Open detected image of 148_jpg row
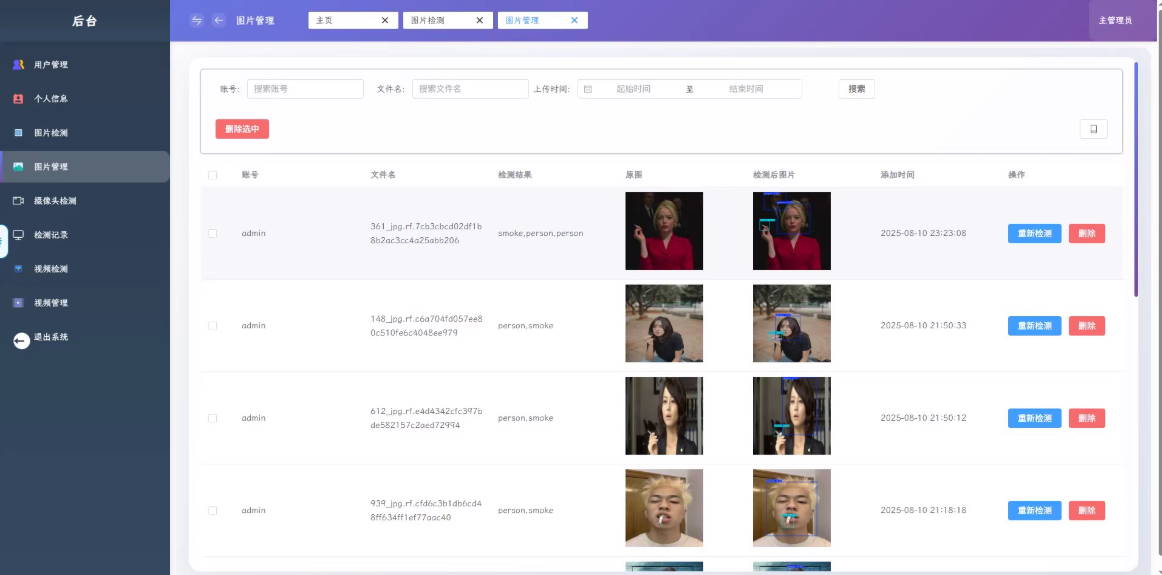The image size is (1162, 575). 791,324
